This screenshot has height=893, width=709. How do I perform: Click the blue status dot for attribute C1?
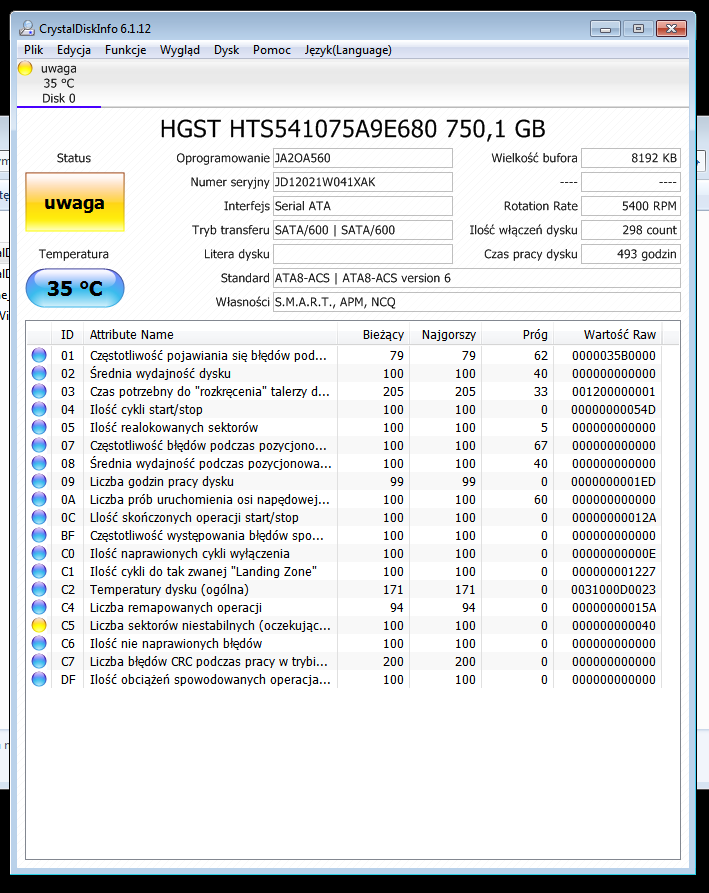coord(39,571)
